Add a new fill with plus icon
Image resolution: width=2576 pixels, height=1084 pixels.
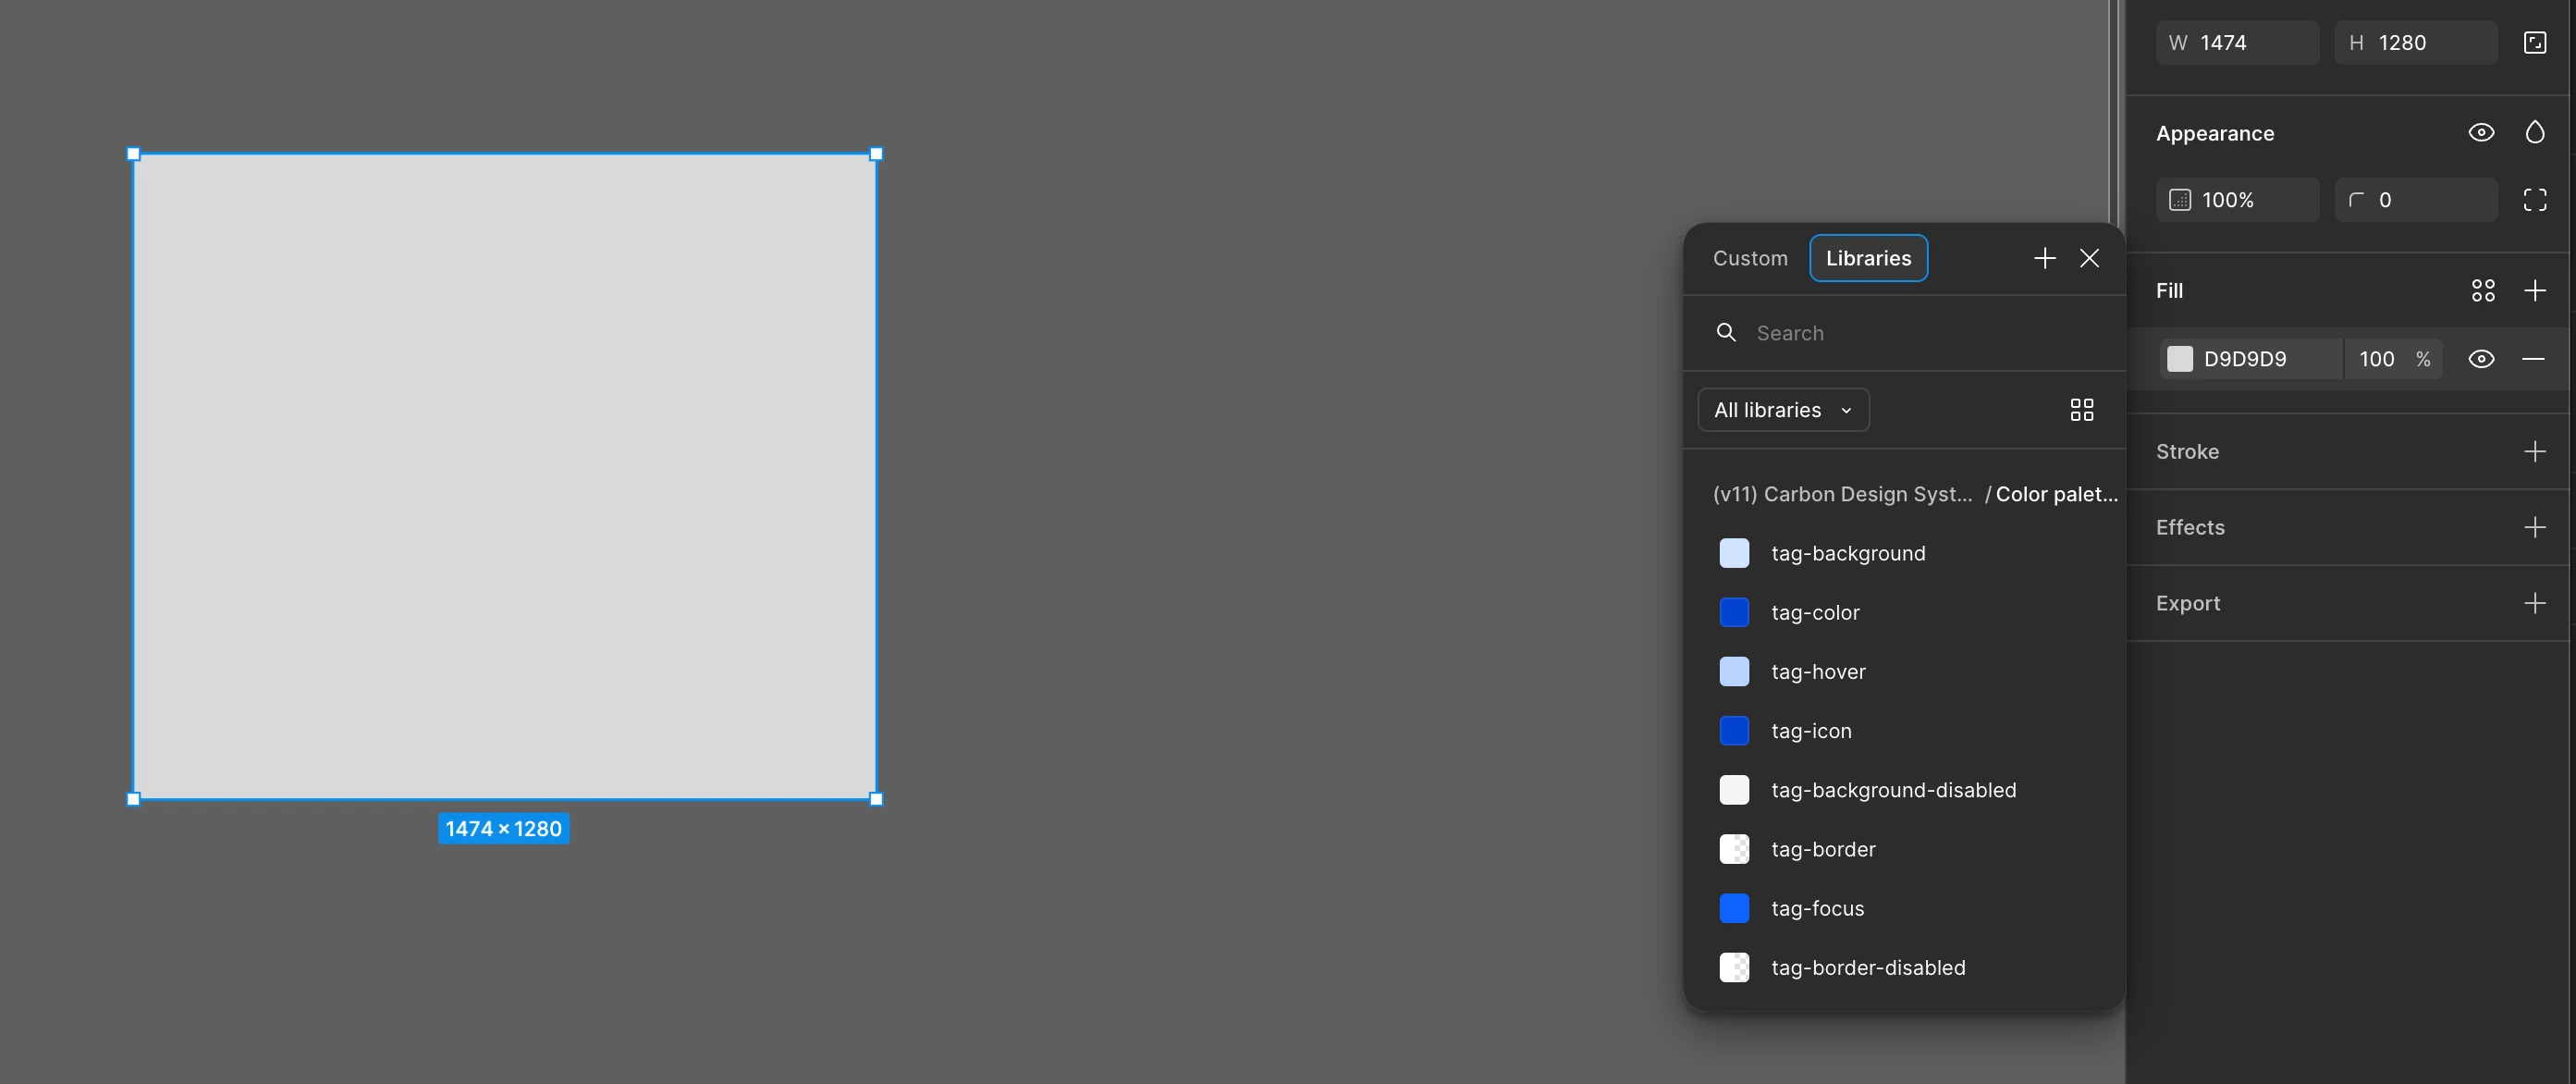click(x=2534, y=291)
